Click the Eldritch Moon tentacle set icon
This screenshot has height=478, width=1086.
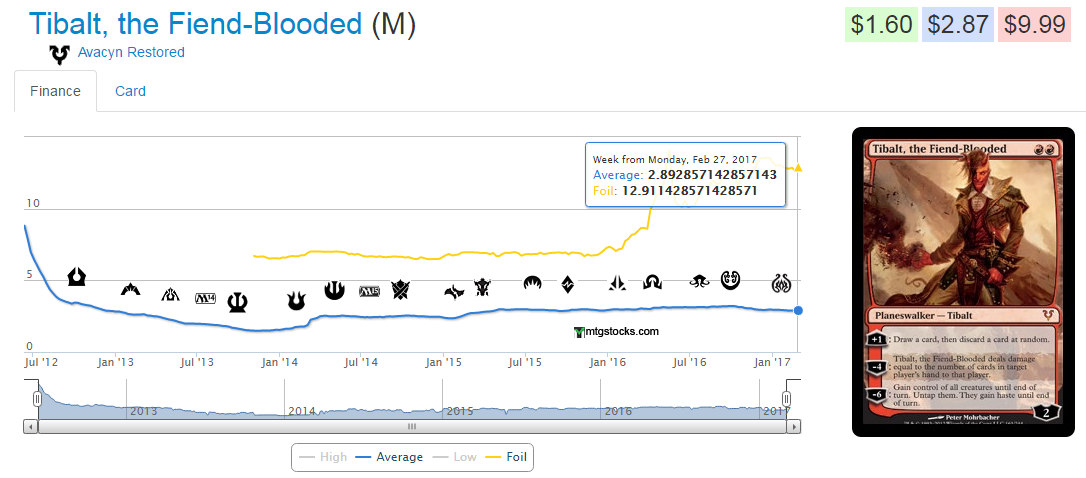[x=699, y=281]
